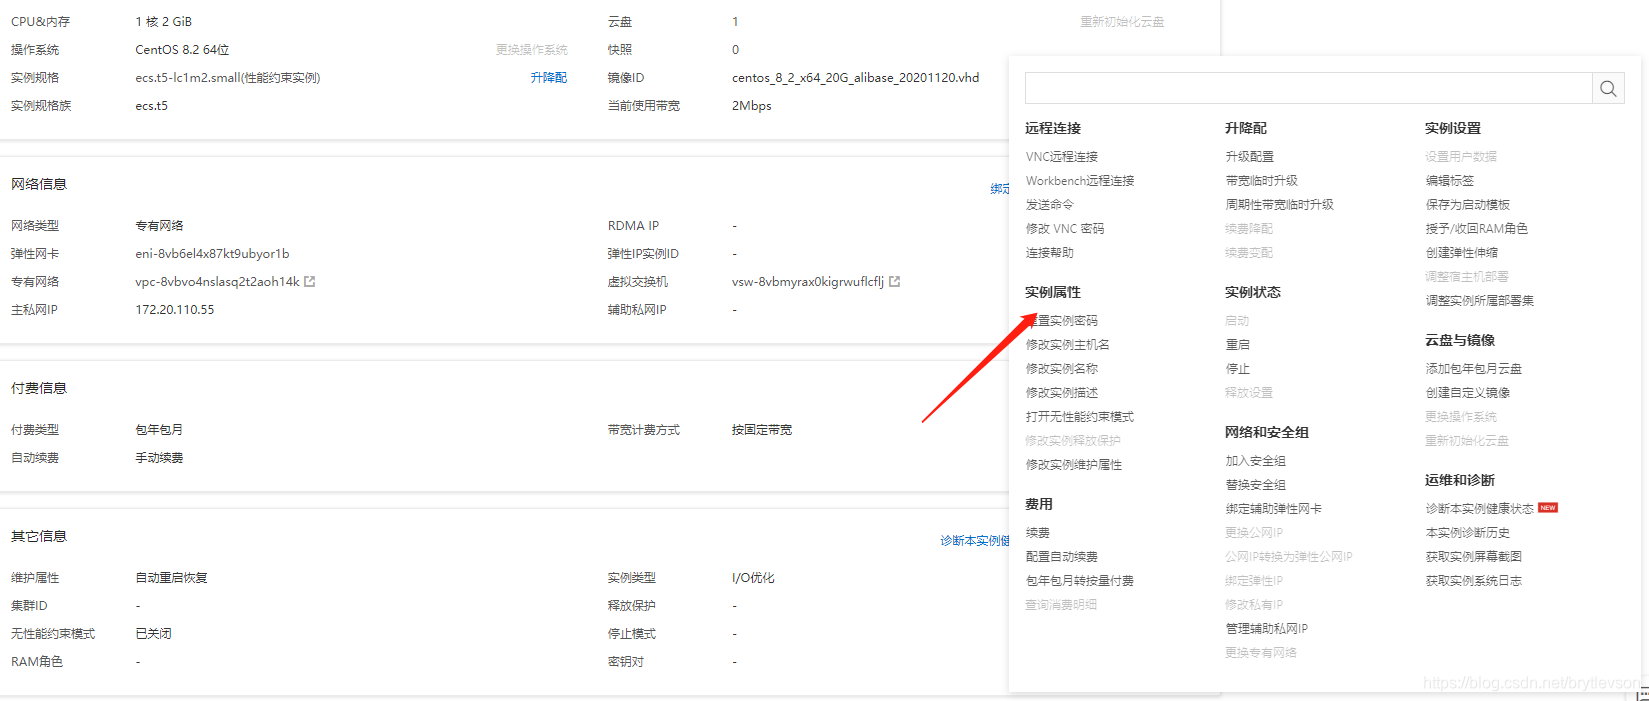
Task: Click the CentOS 8.2 64位 value
Action: point(183,50)
